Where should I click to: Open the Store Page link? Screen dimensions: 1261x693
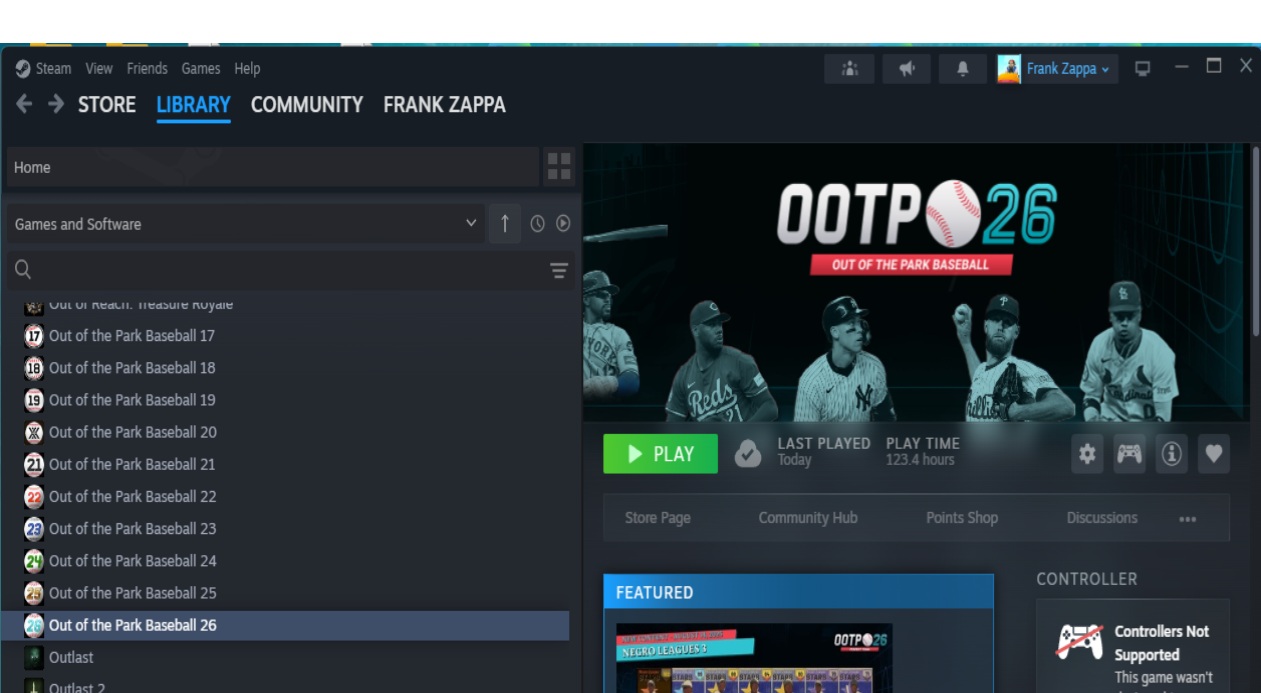657,518
